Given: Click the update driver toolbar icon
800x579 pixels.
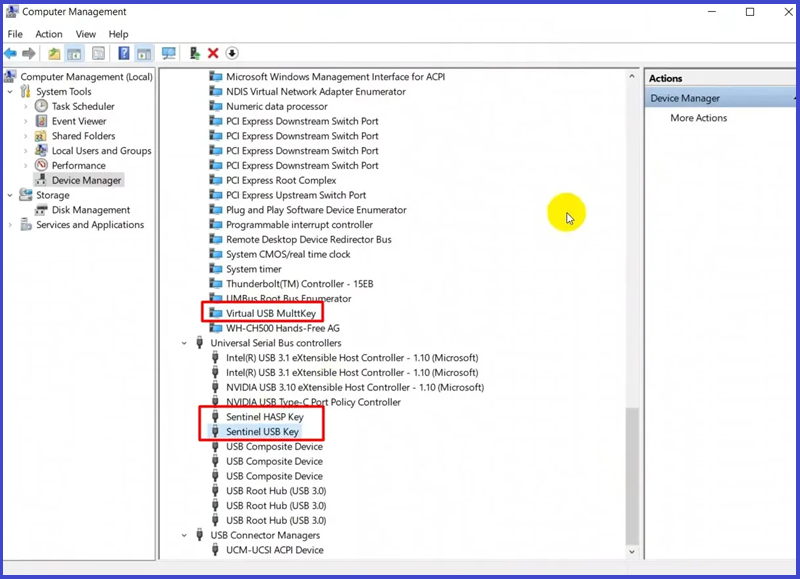Looking at the screenshot, I should coord(194,53).
